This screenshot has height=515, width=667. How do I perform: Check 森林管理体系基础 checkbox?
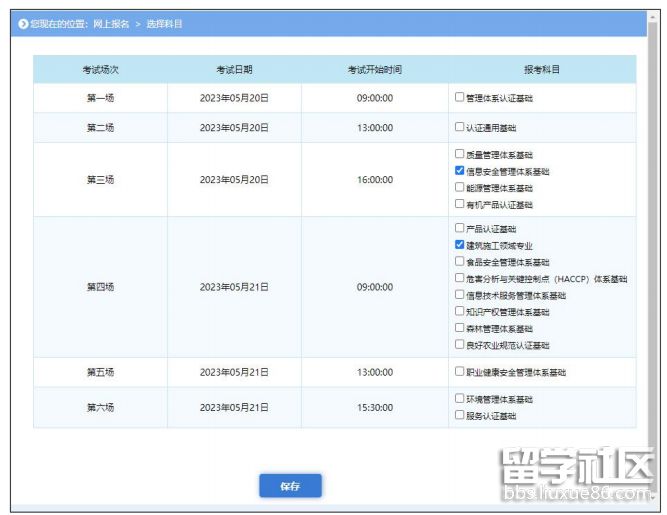tap(460, 328)
